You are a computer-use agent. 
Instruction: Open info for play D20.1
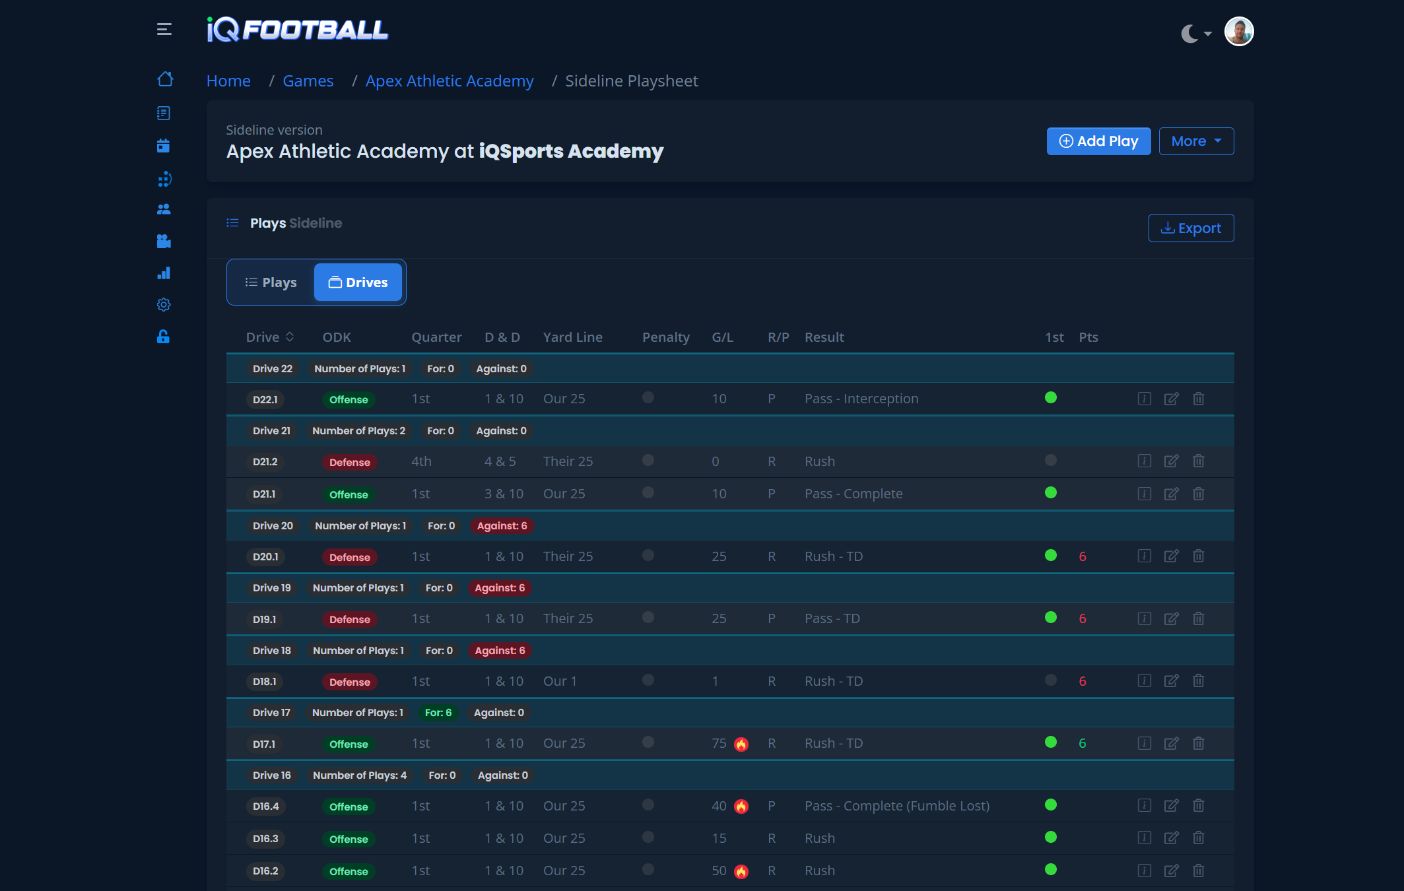pyautogui.click(x=1144, y=556)
